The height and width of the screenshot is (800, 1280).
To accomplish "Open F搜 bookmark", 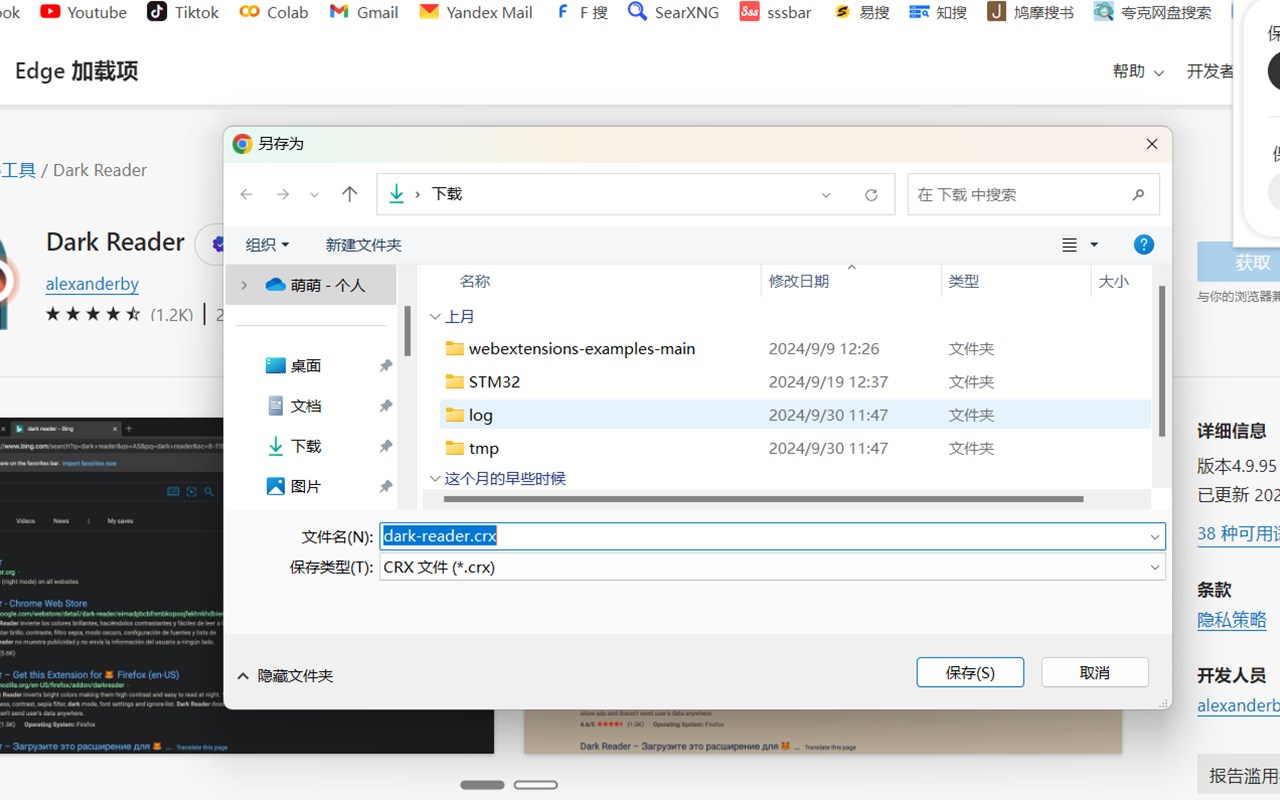I will point(581,12).
